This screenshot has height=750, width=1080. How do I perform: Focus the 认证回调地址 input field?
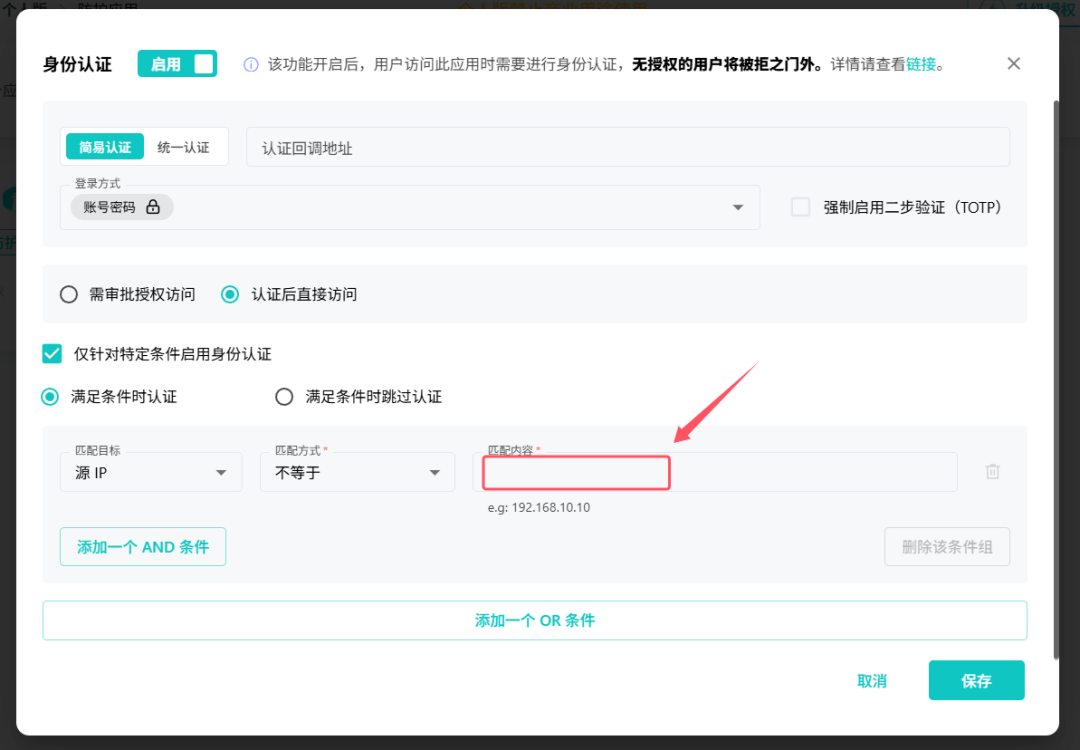tap(628, 147)
